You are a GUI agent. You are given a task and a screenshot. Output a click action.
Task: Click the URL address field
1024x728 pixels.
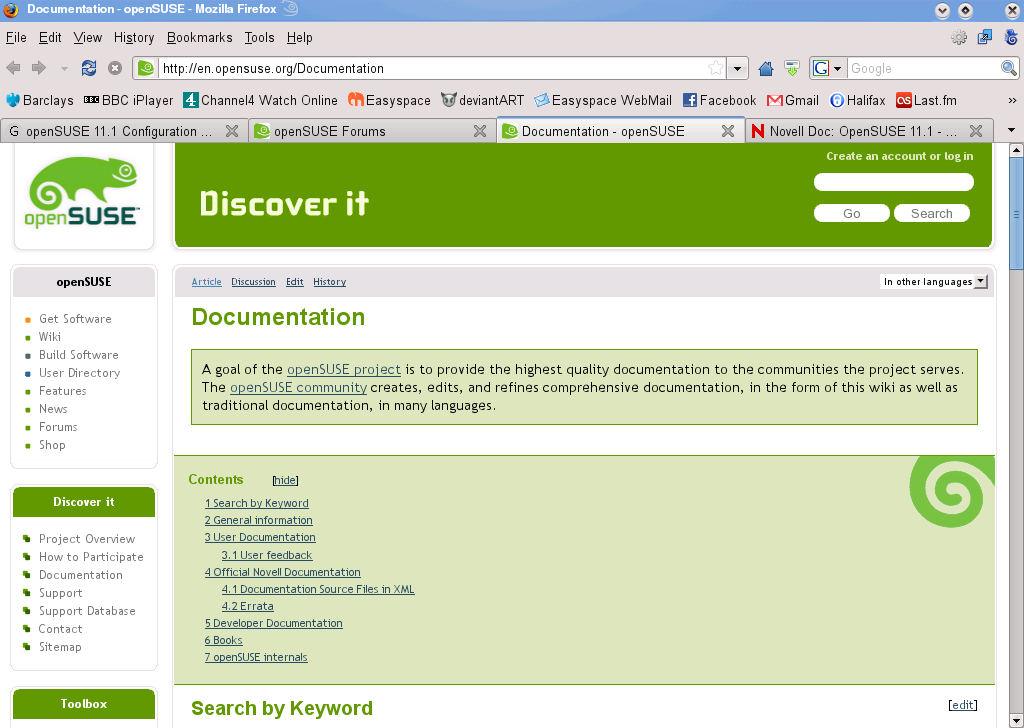point(433,68)
